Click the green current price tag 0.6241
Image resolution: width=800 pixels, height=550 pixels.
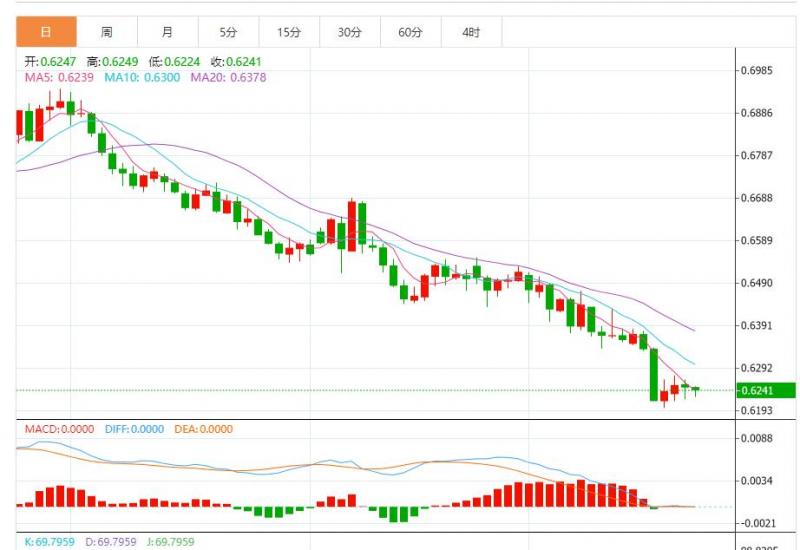click(x=766, y=390)
